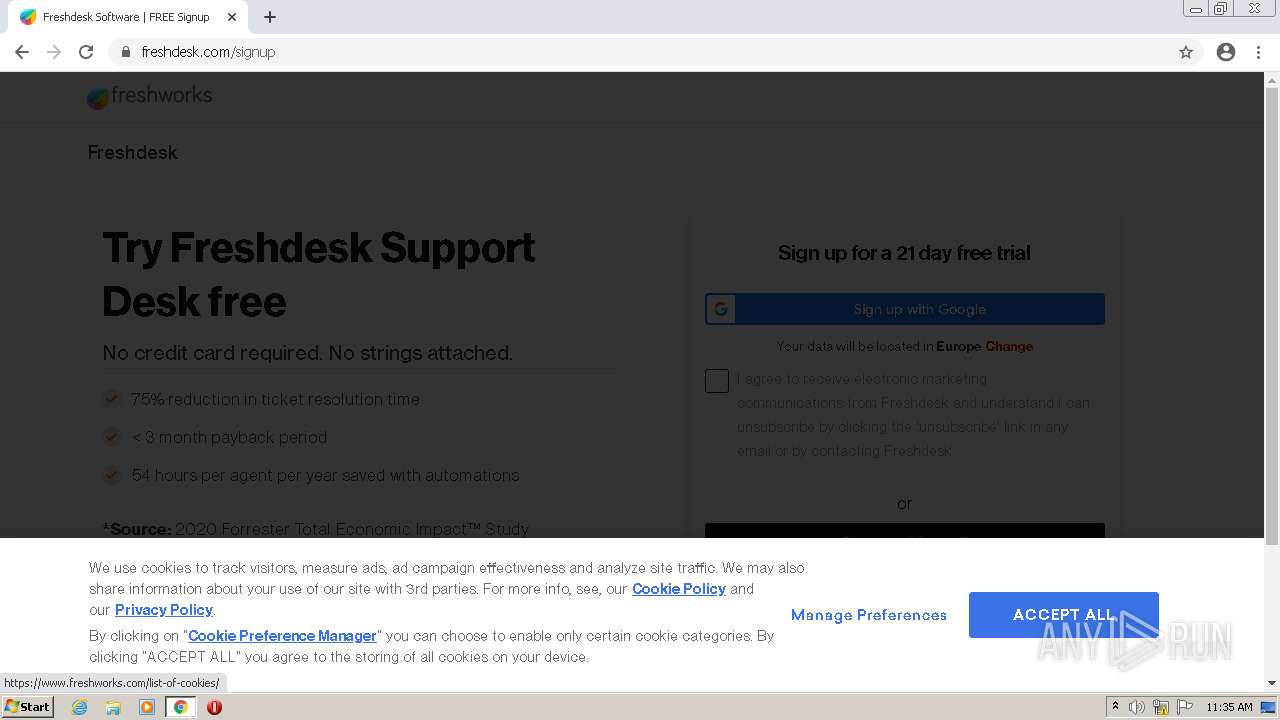This screenshot has width=1280, height=720.
Task: Click the padlock site info icon
Action: (x=125, y=52)
